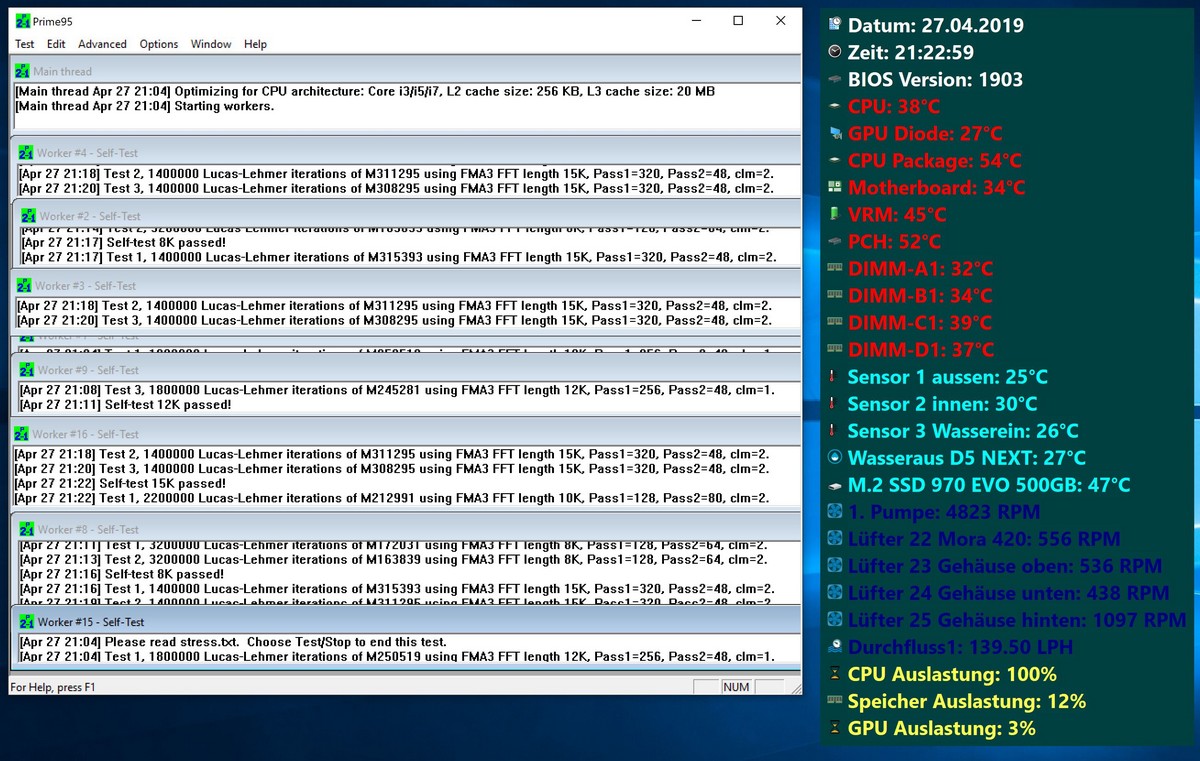Screen dimensions: 1200x761
Task: Click the Worker #3 Self-Test window icon
Action: (x=26, y=285)
